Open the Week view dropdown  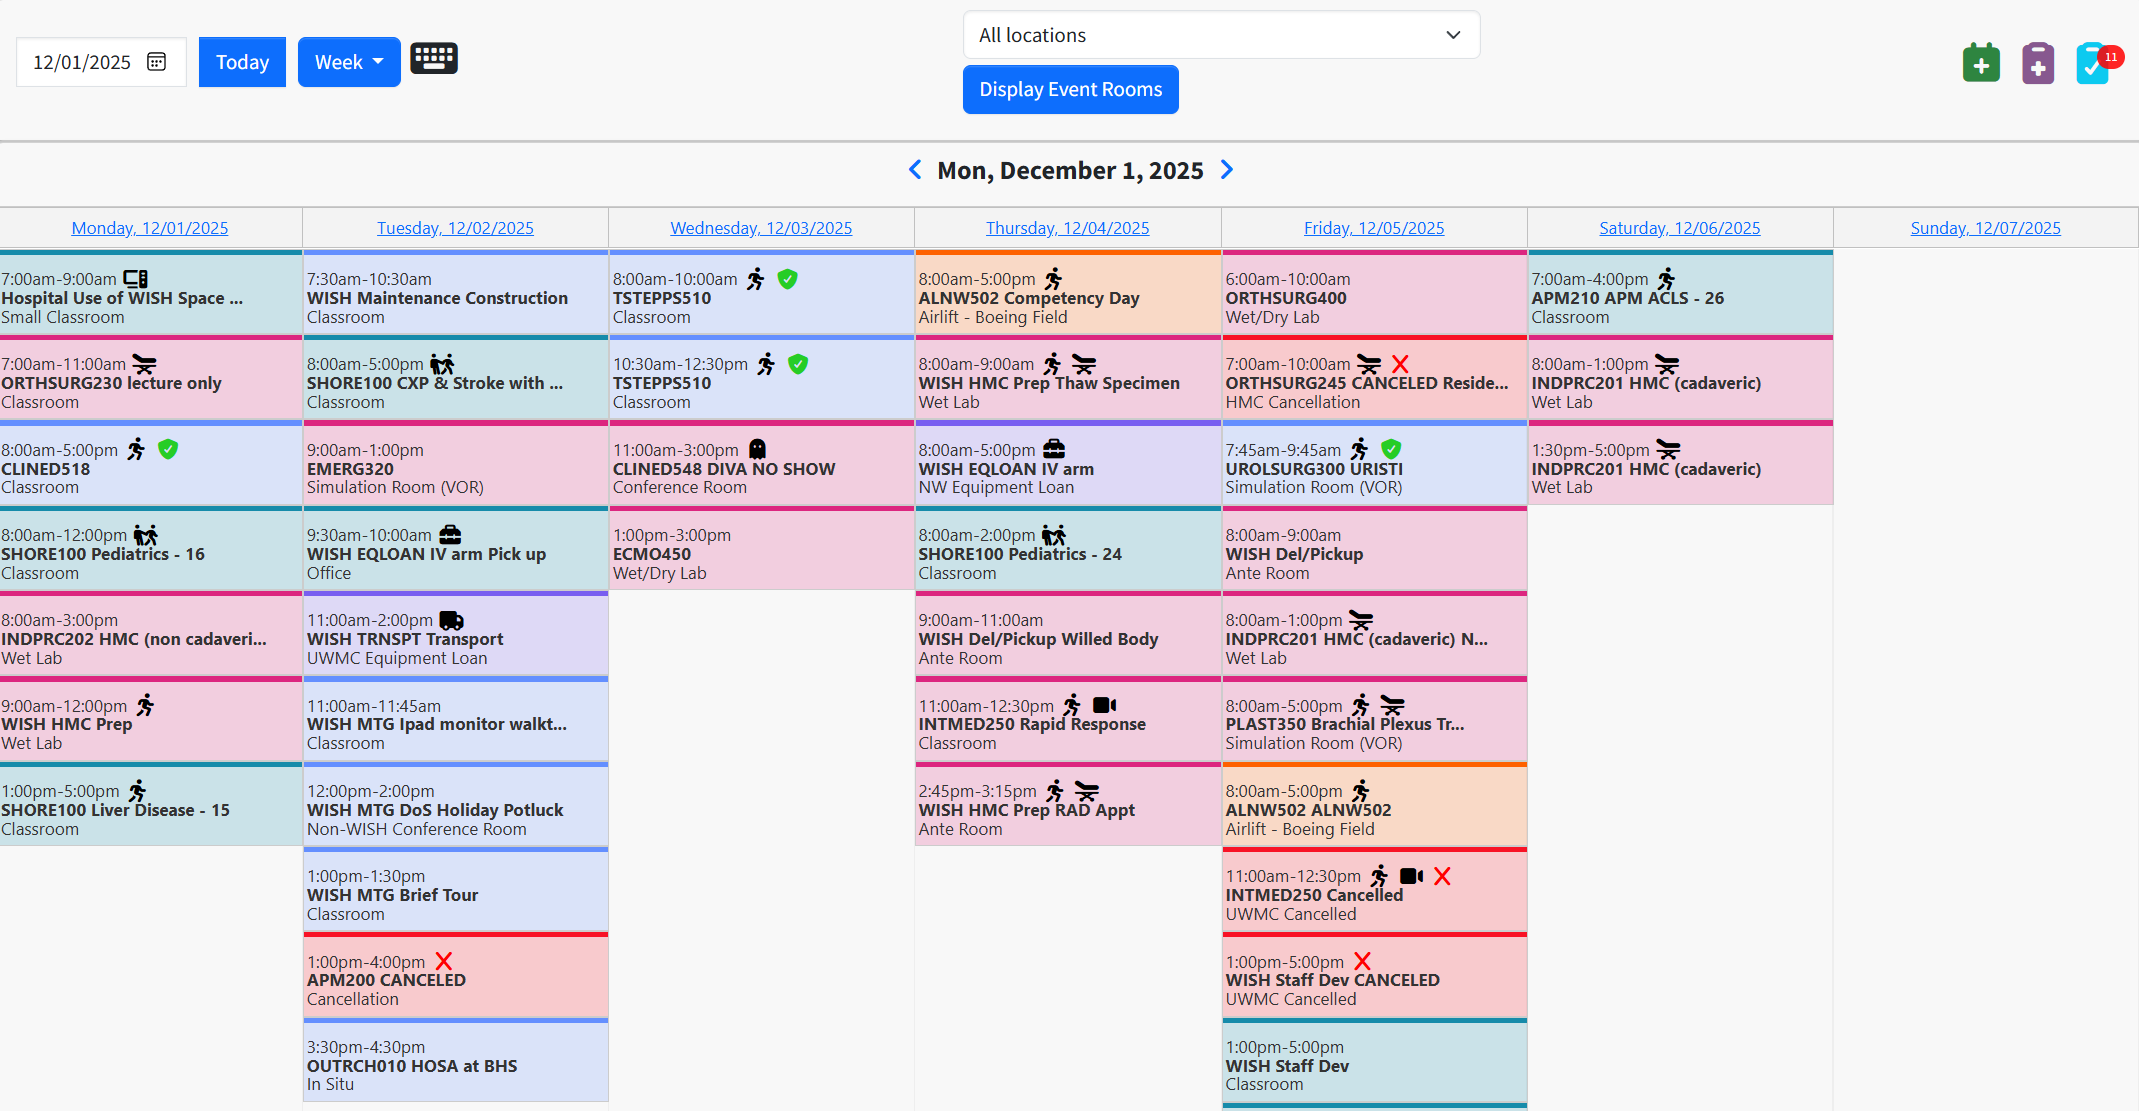[349, 62]
